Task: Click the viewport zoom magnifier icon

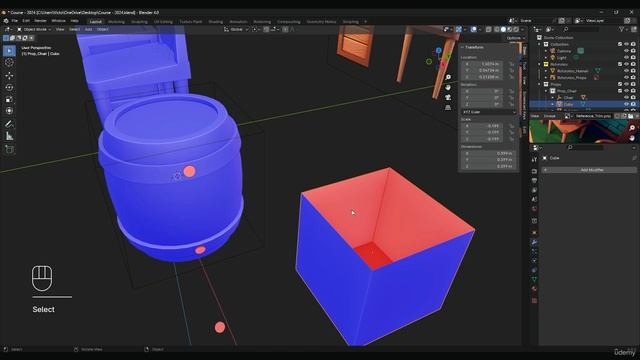Action: click(448, 77)
